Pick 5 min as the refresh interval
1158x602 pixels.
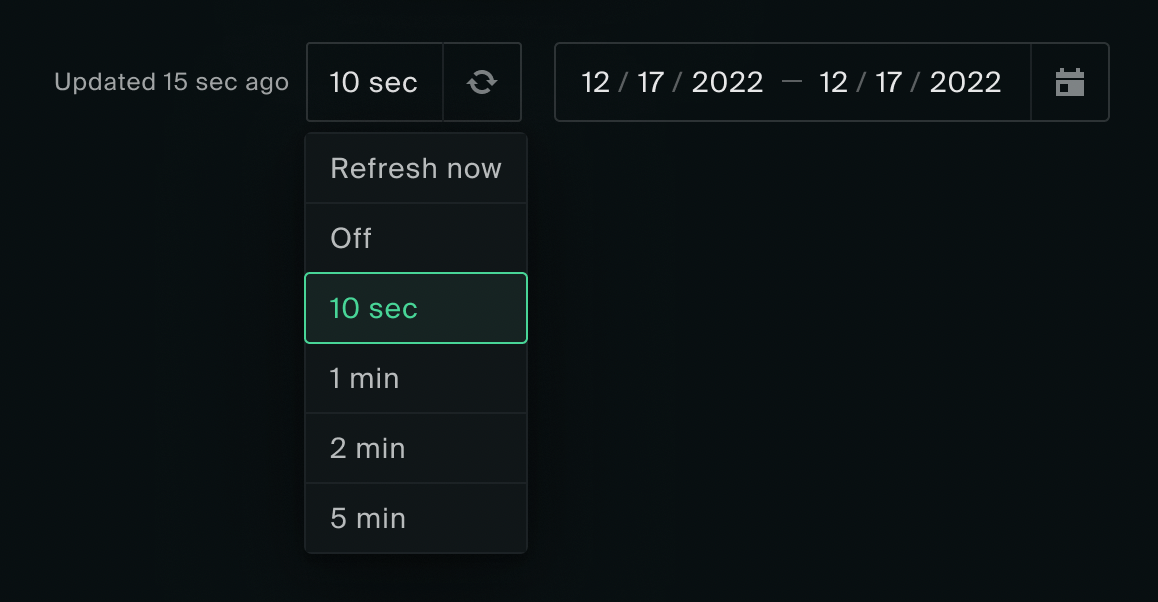(366, 518)
